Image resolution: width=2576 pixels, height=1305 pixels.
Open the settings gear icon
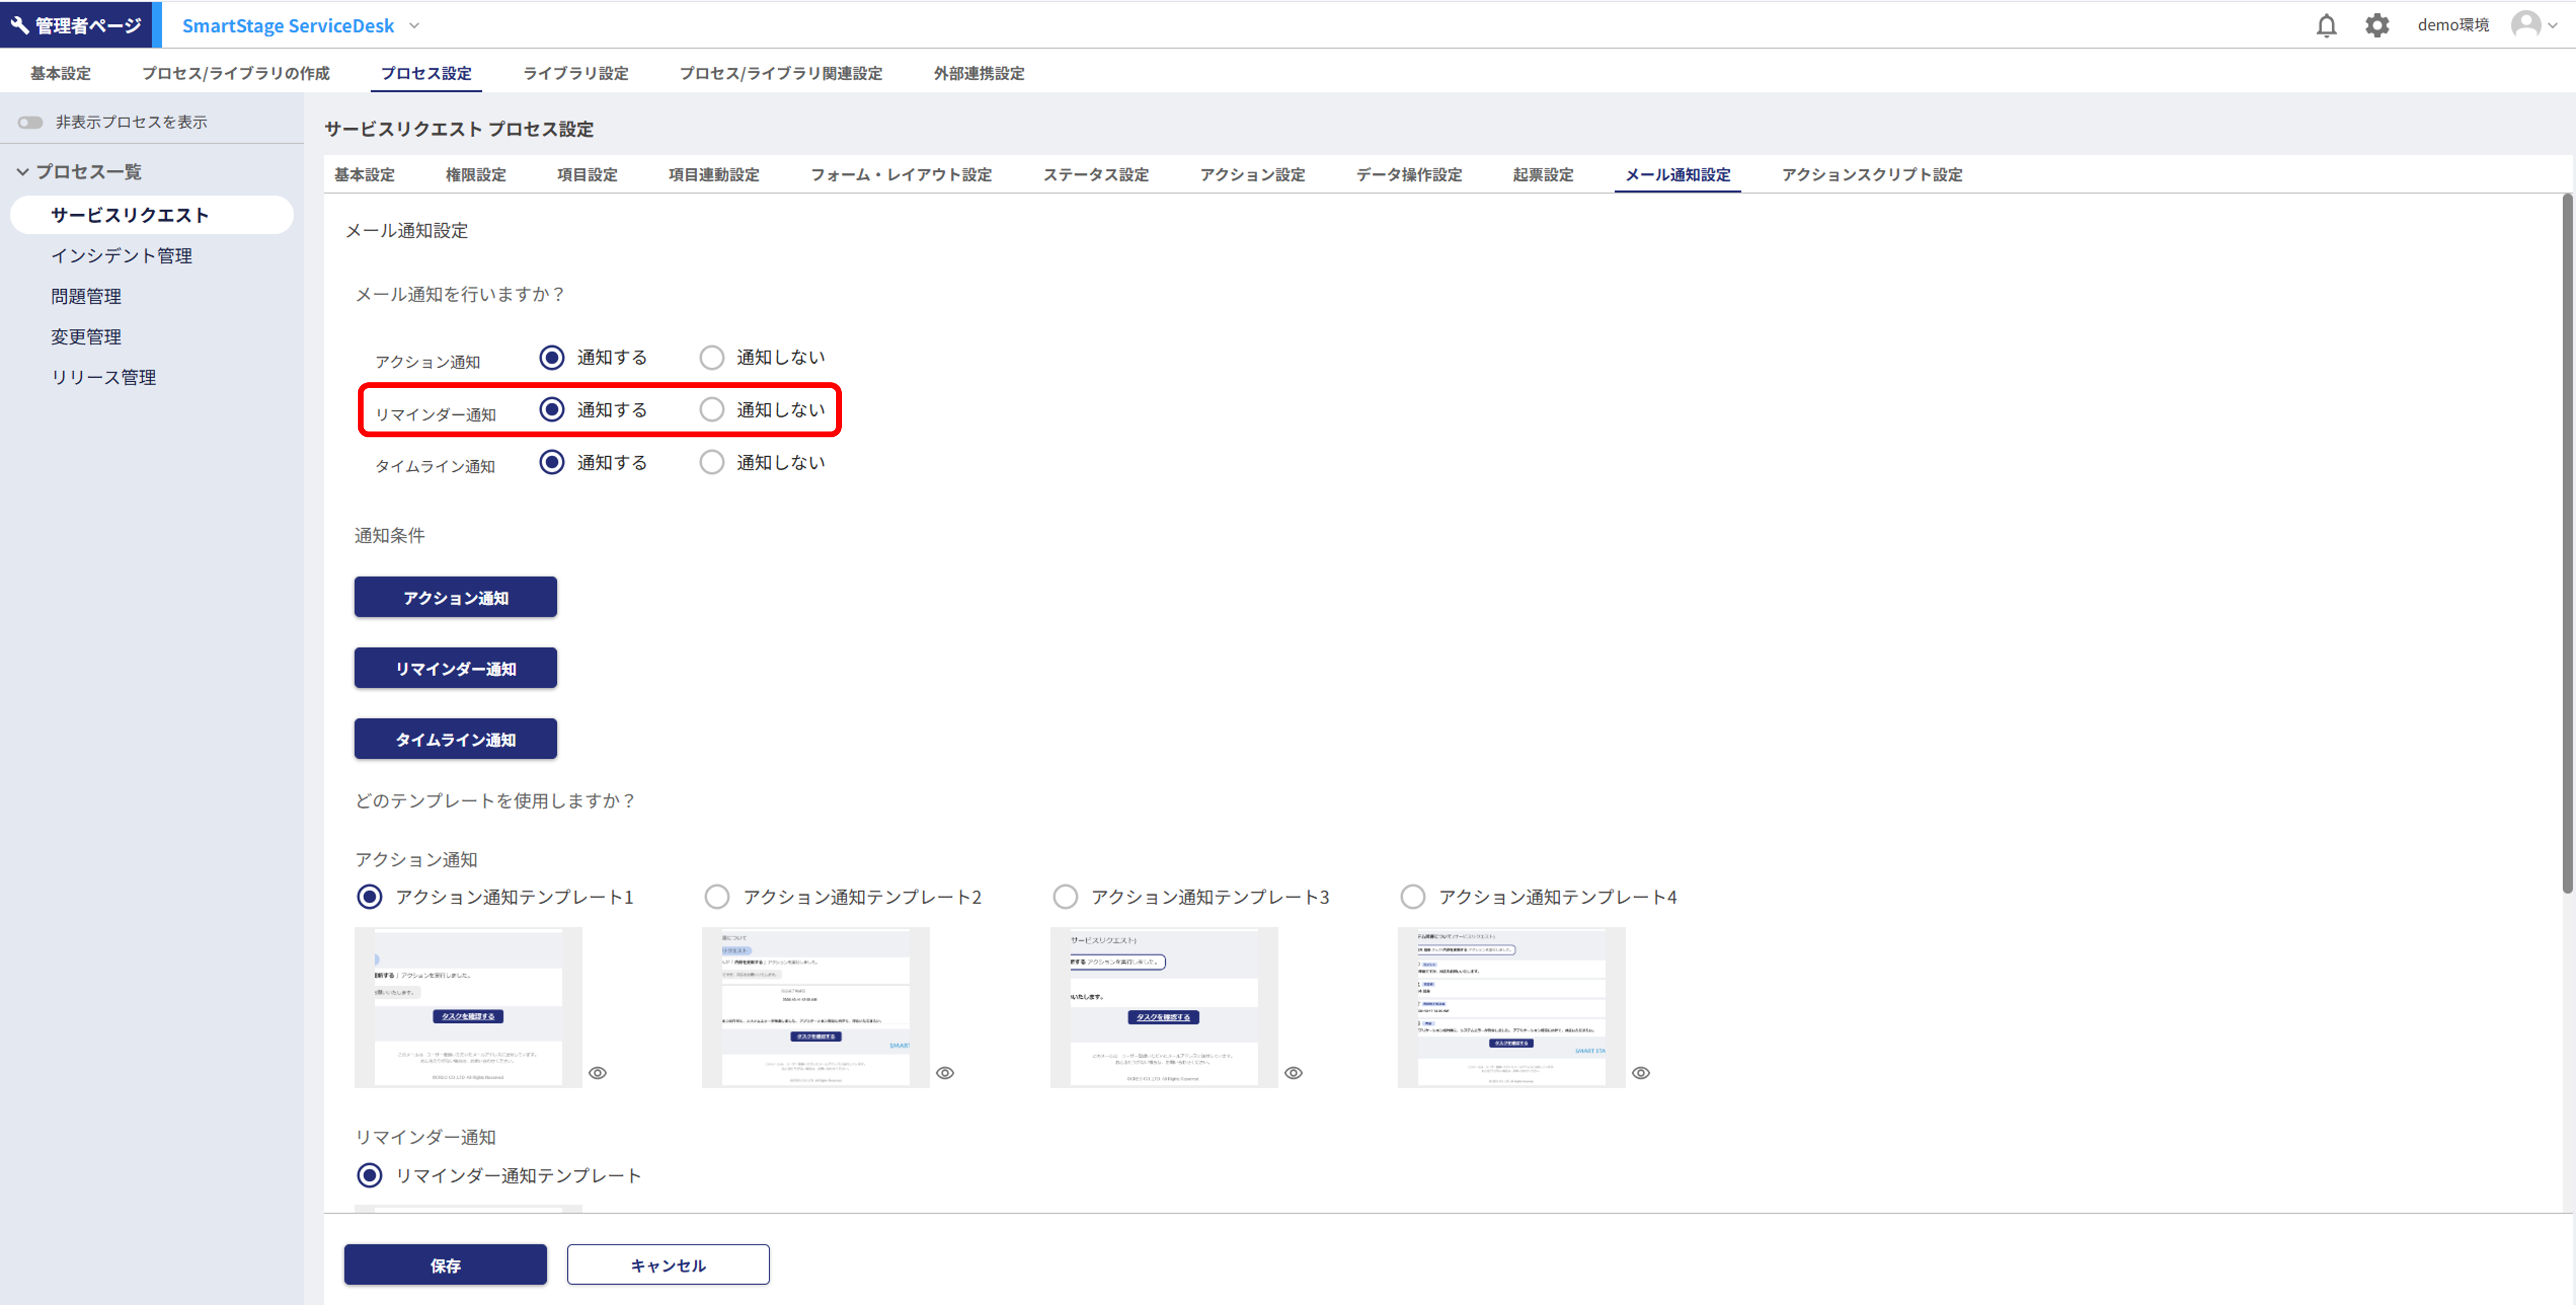click(x=2377, y=25)
